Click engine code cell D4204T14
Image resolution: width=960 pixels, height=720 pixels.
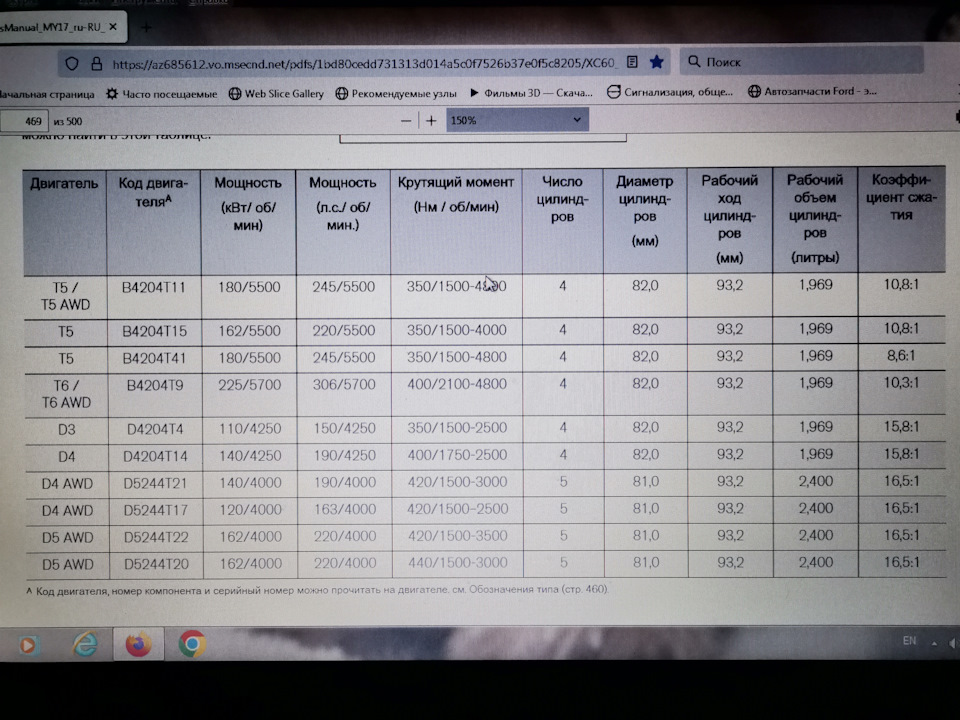[x=156, y=456]
